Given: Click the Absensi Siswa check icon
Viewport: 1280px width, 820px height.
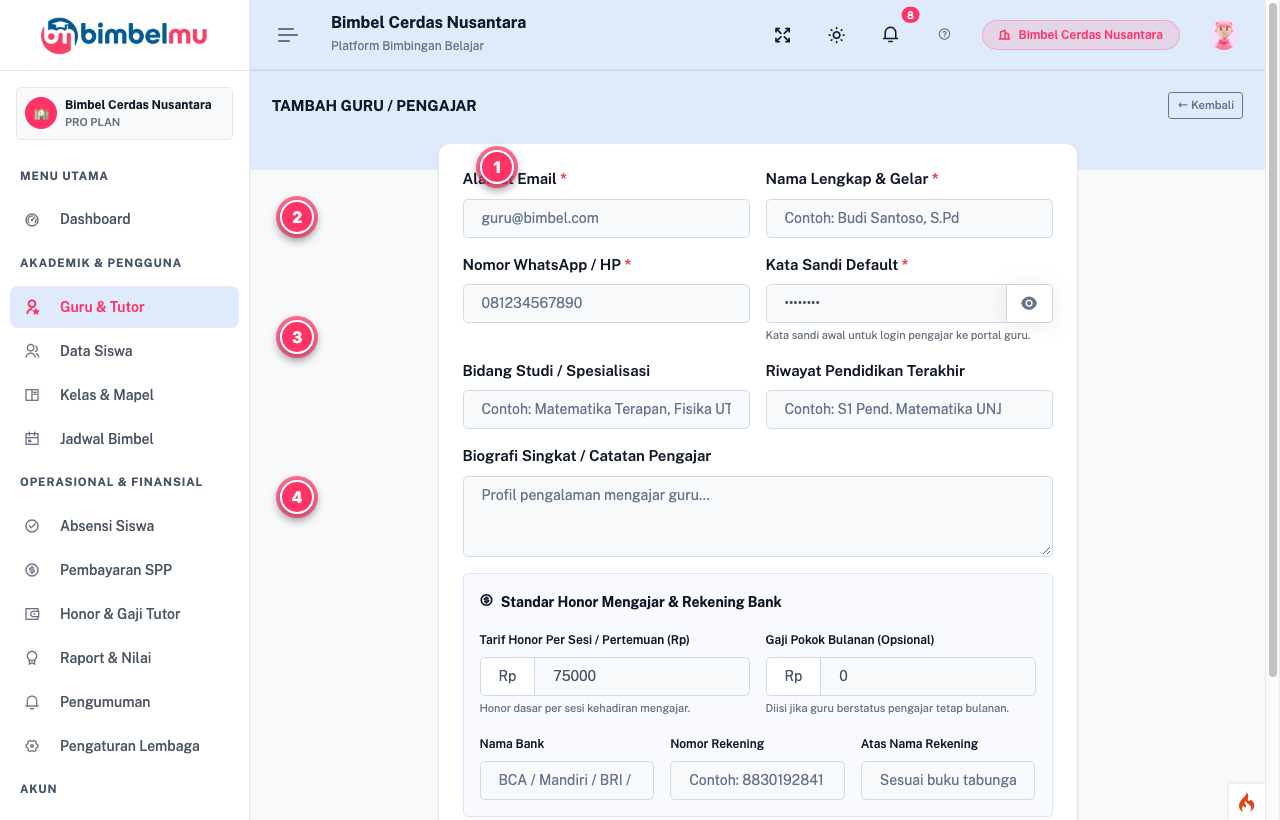Looking at the screenshot, I should pyautogui.click(x=32, y=526).
